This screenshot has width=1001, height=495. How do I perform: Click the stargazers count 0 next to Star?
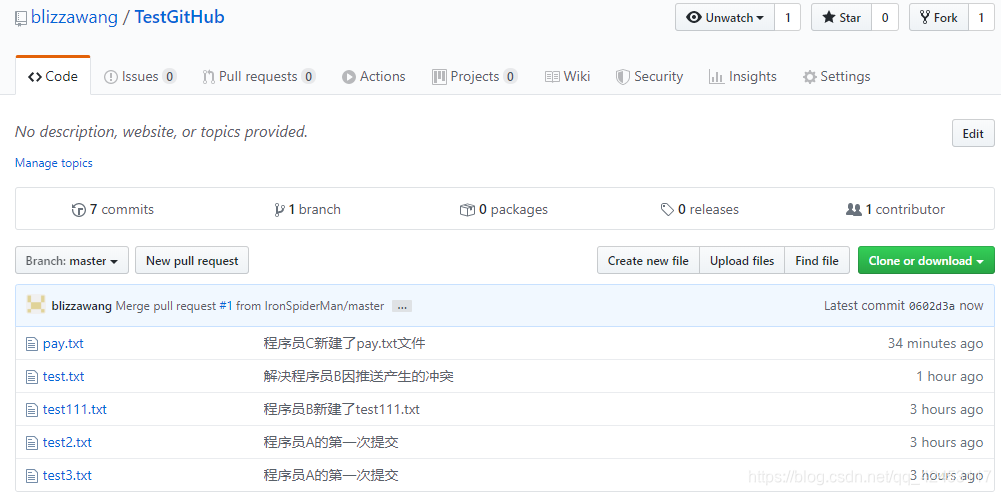click(x=885, y=17)
